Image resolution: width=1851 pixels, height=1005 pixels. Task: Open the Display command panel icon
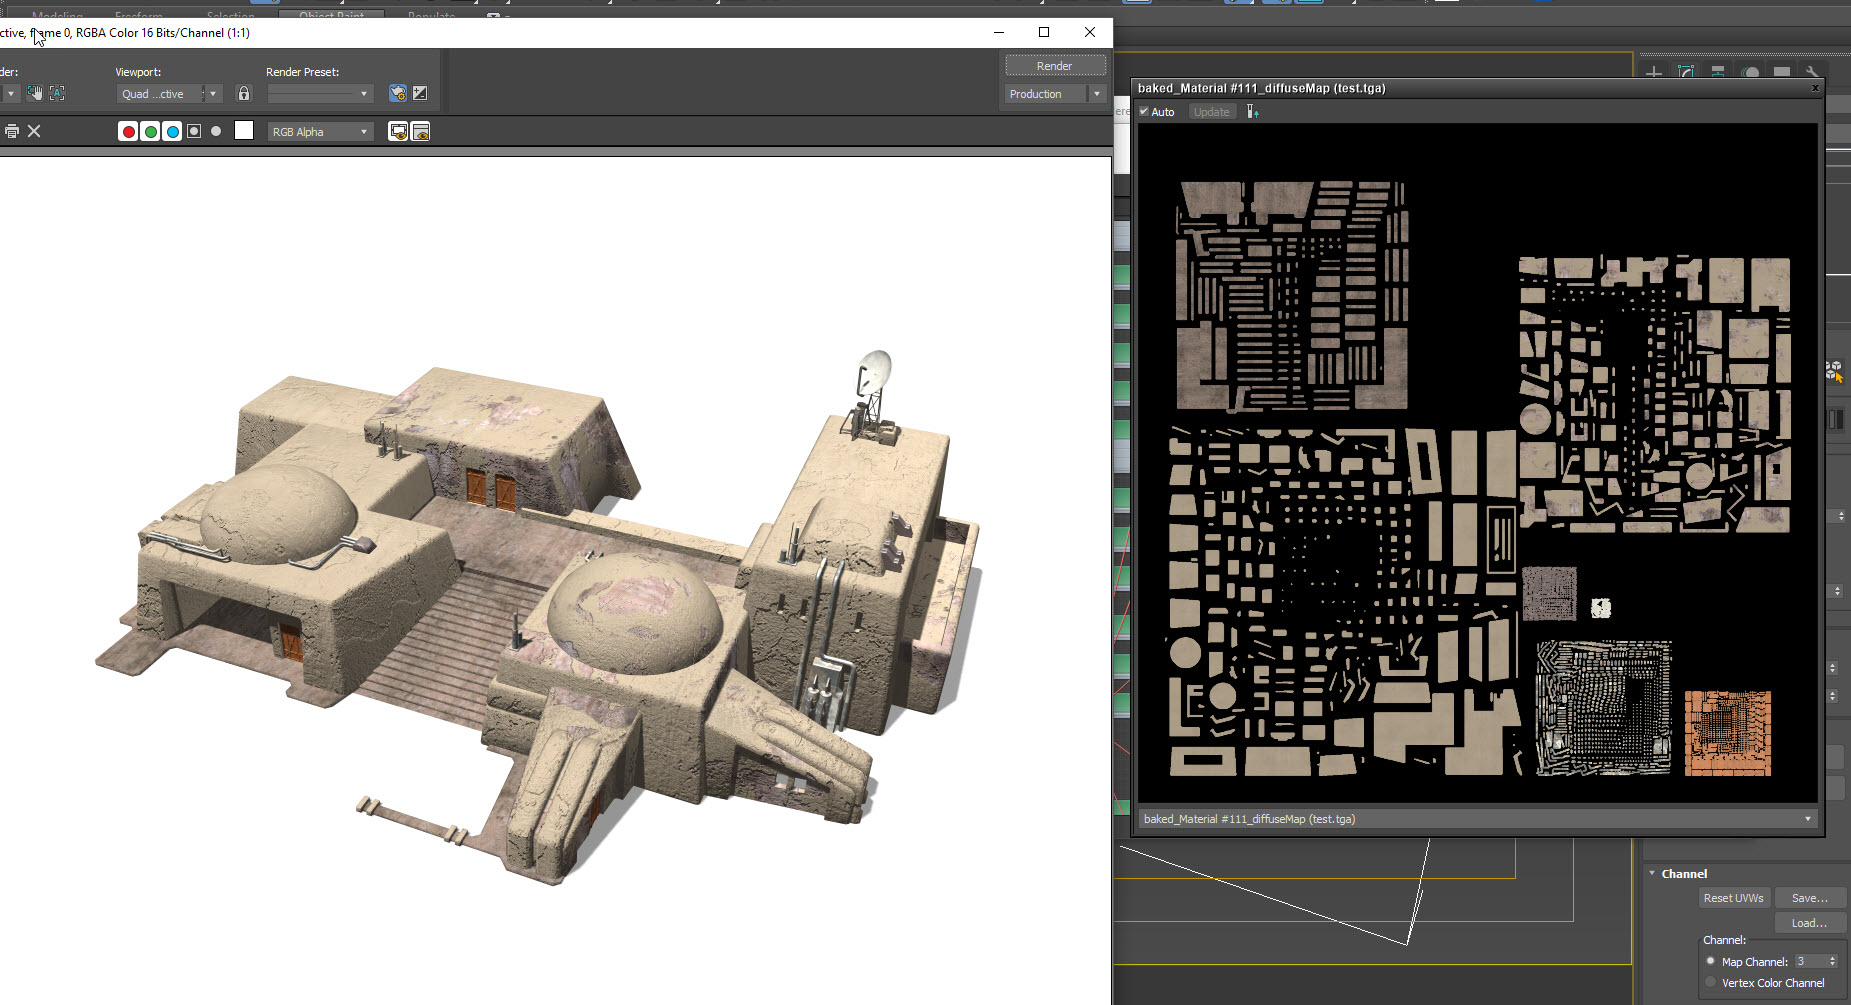(1782, 73)
